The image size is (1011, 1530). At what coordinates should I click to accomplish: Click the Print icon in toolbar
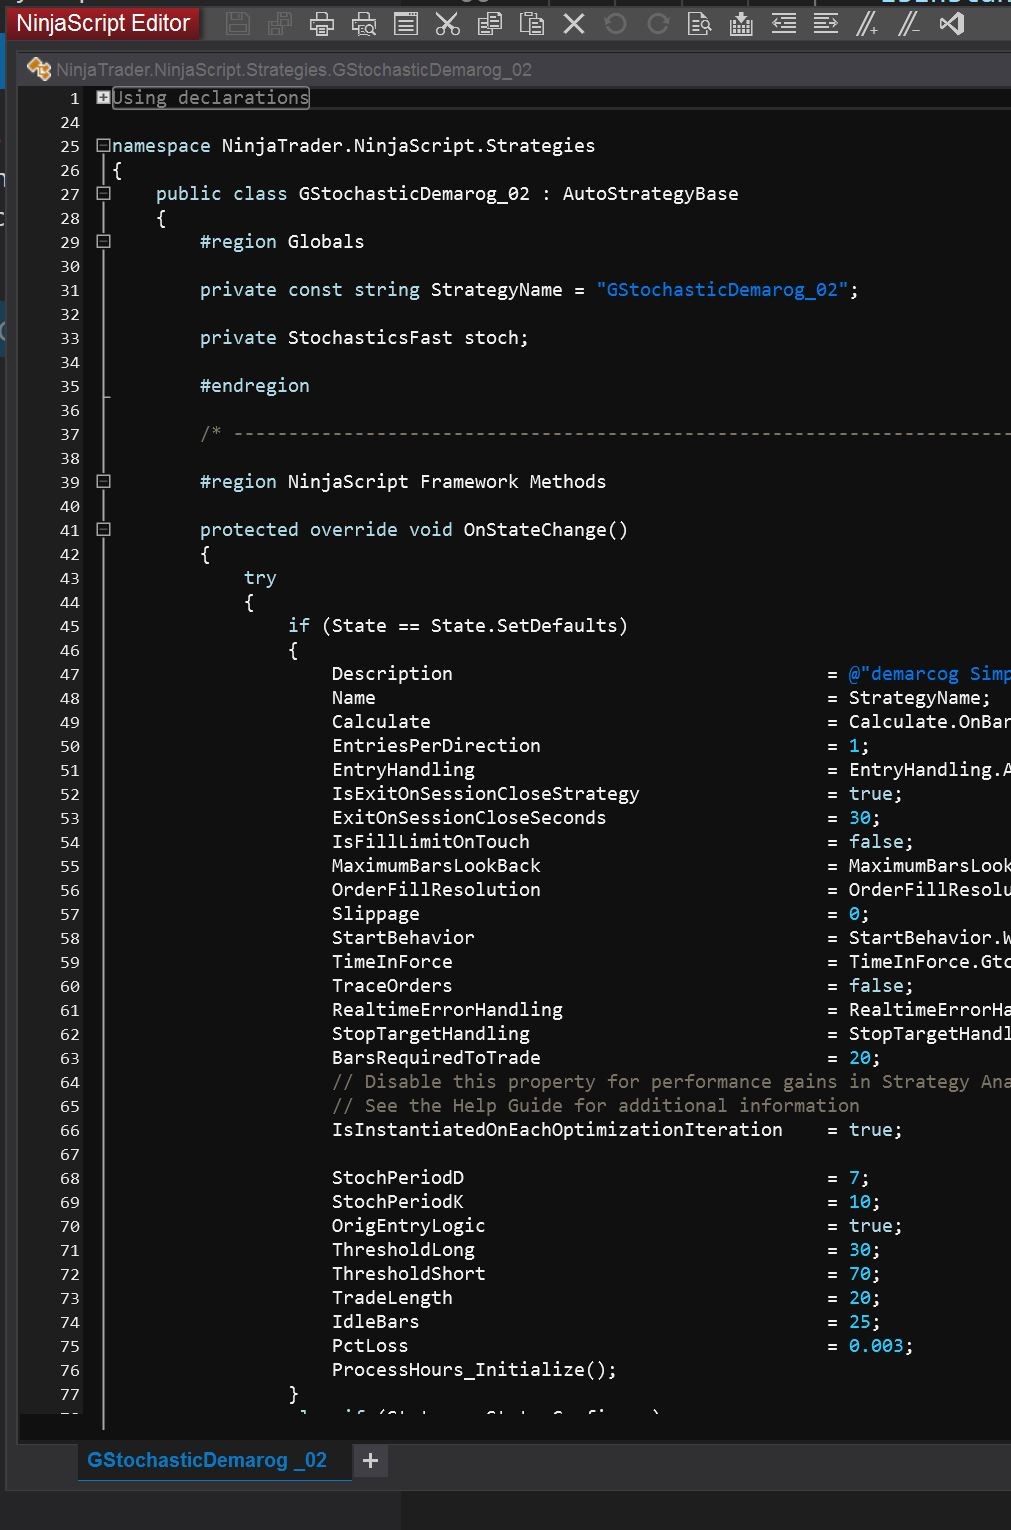322,24
